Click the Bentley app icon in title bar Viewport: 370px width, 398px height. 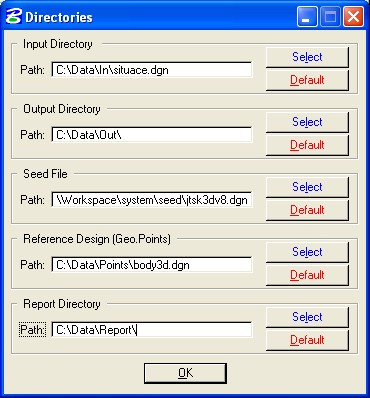pyautogui.click(x=14, y=16)
